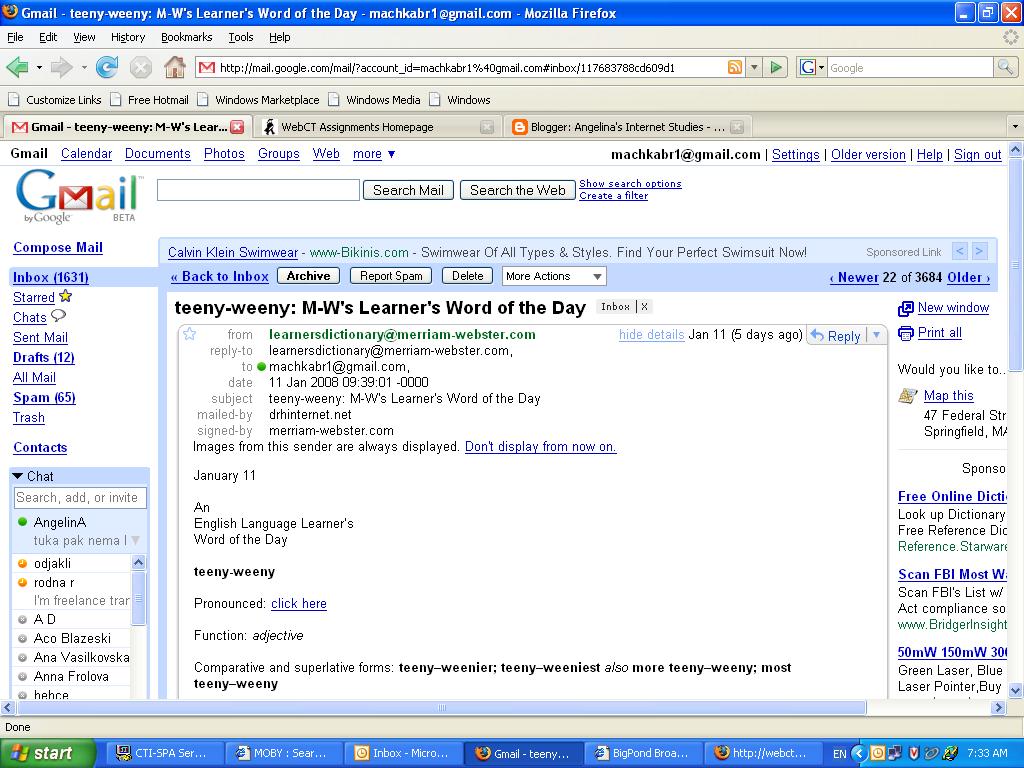Click the horizontal scrollbar

tap(441, 707)
